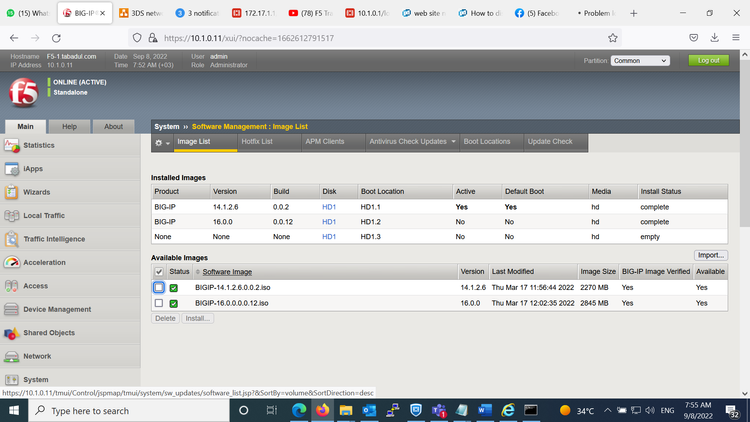
Task: Open Firefox application menu
Action: pos(736,38)
